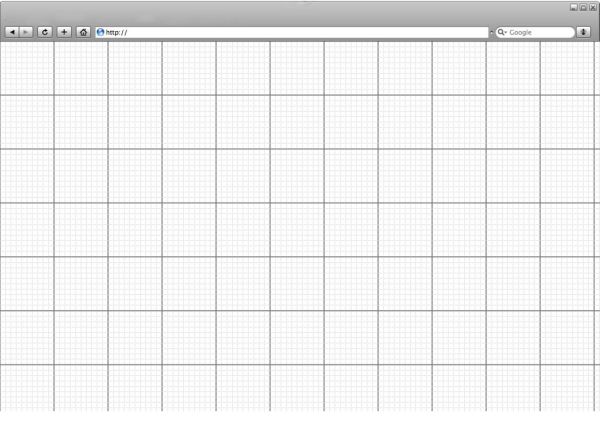Viewport: 600px width, 424px height.
Task: Focus the Google search field
Action: [x=535, y=32]
